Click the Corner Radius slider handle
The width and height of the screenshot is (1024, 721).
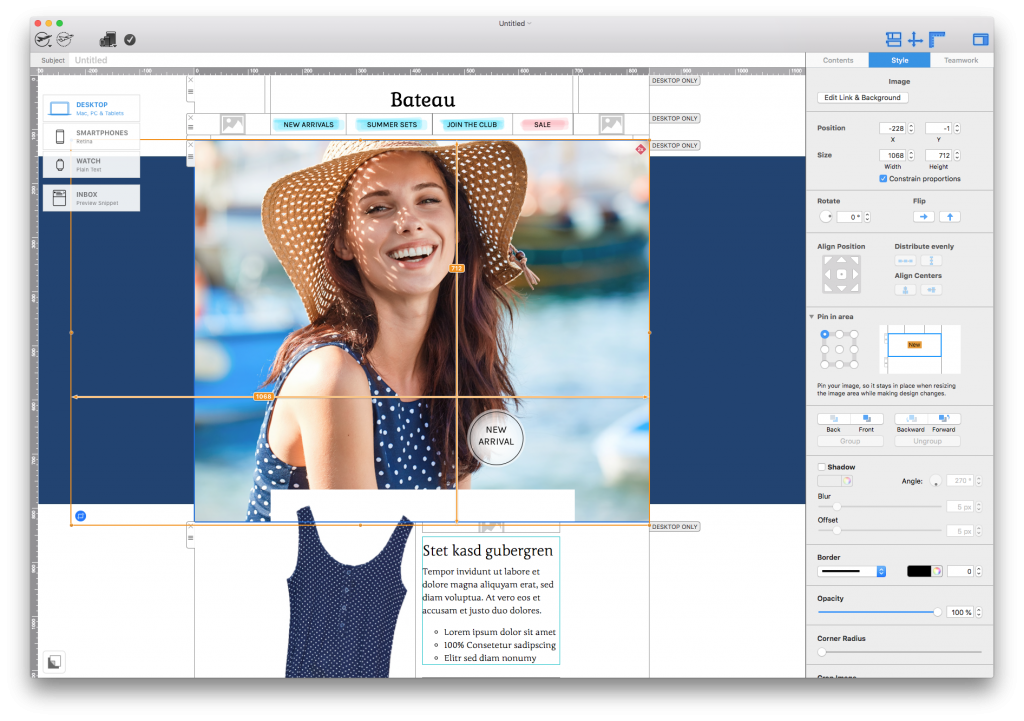pos(822,652)
